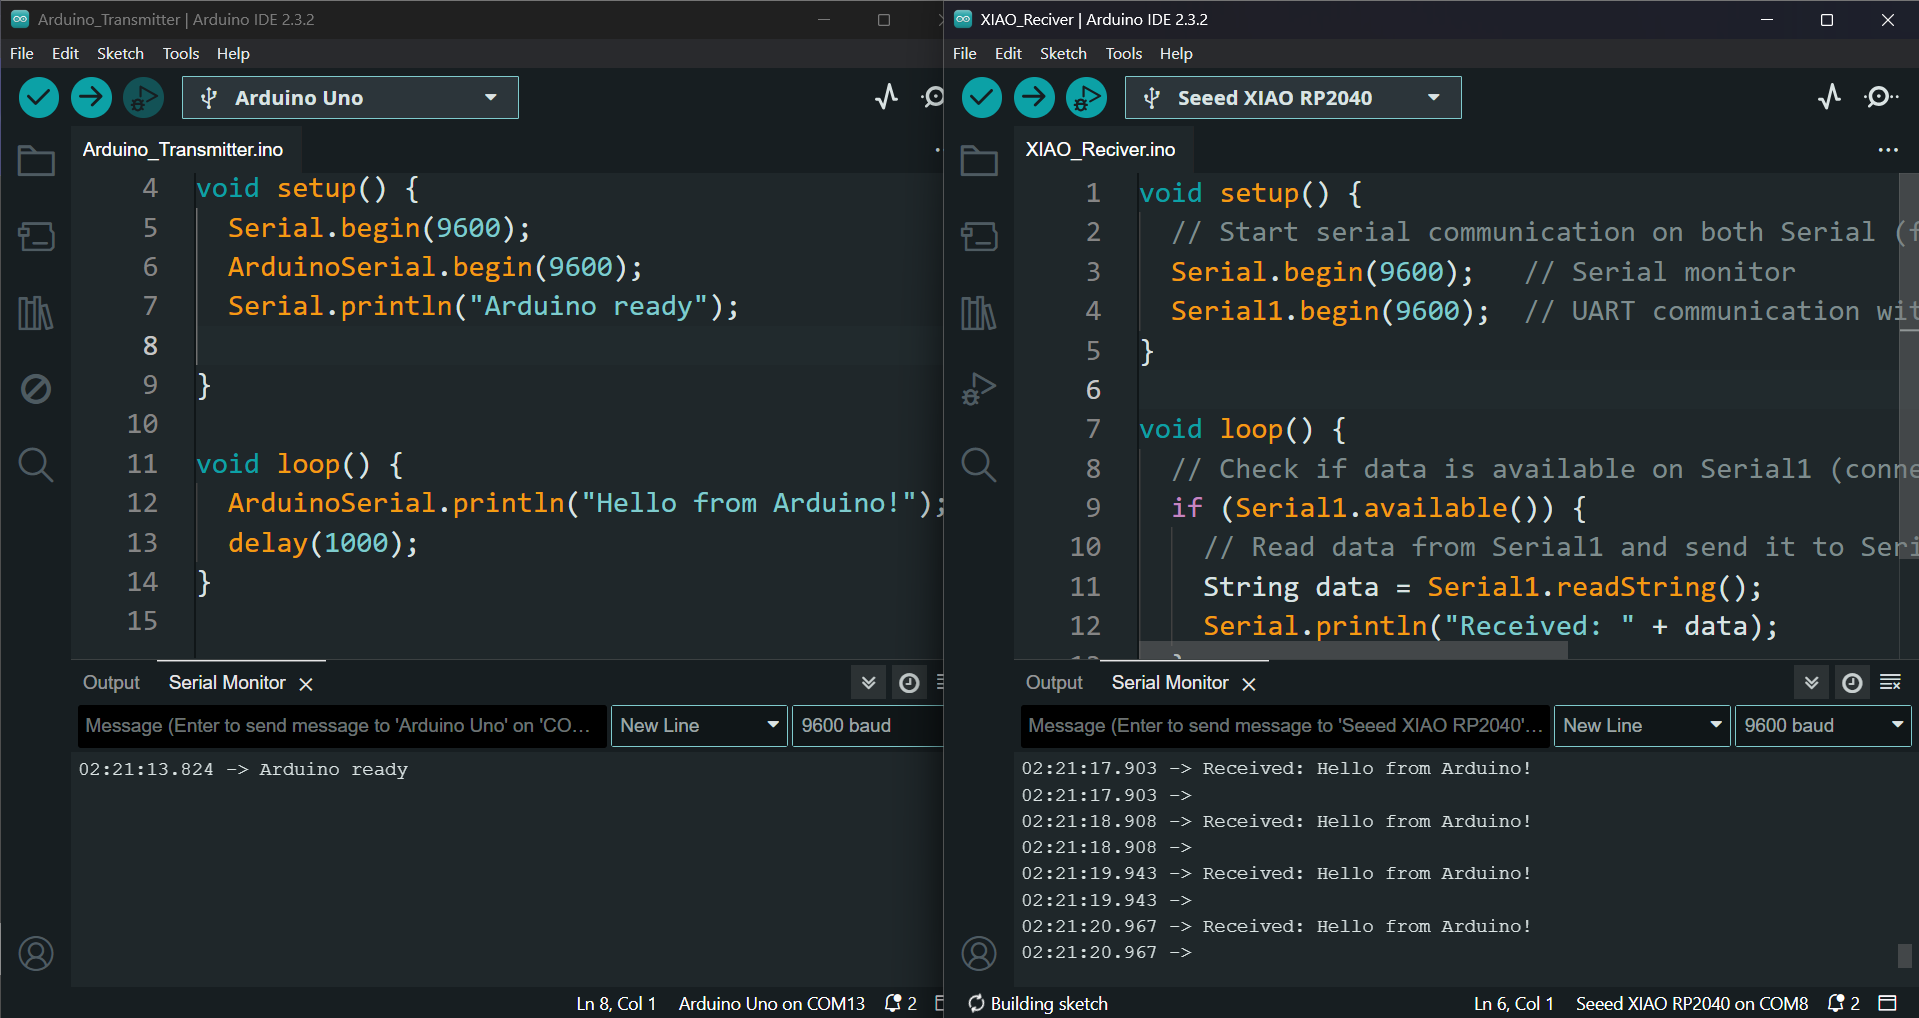
Task: Toggle autoscroll in XIAO_Reciver Serial Monitor
Action: (x=1812, y=683)
